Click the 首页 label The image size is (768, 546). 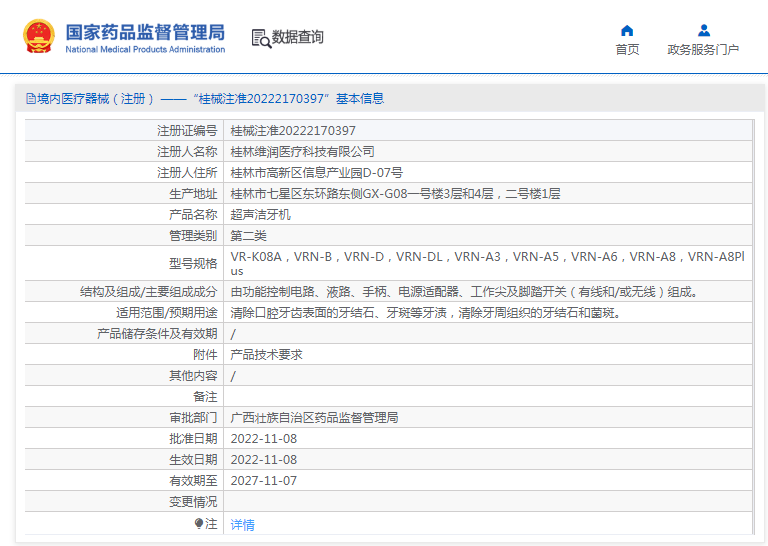pyautogui.click(x=627, y=49)
